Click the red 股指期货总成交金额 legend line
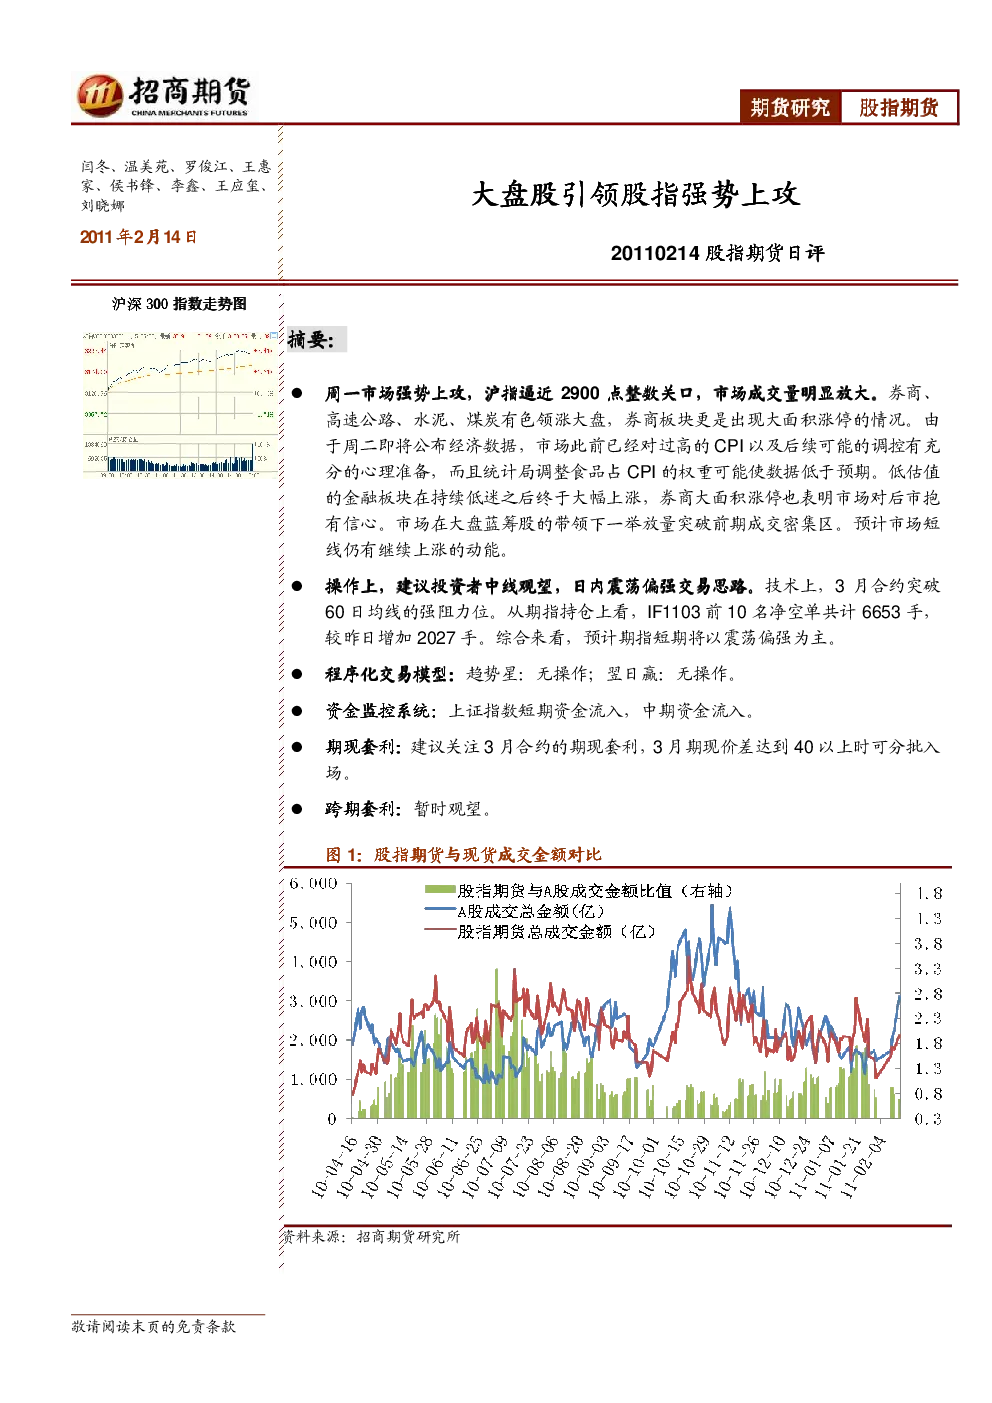This screenshot has height=1403, width=992. point(440,931)
